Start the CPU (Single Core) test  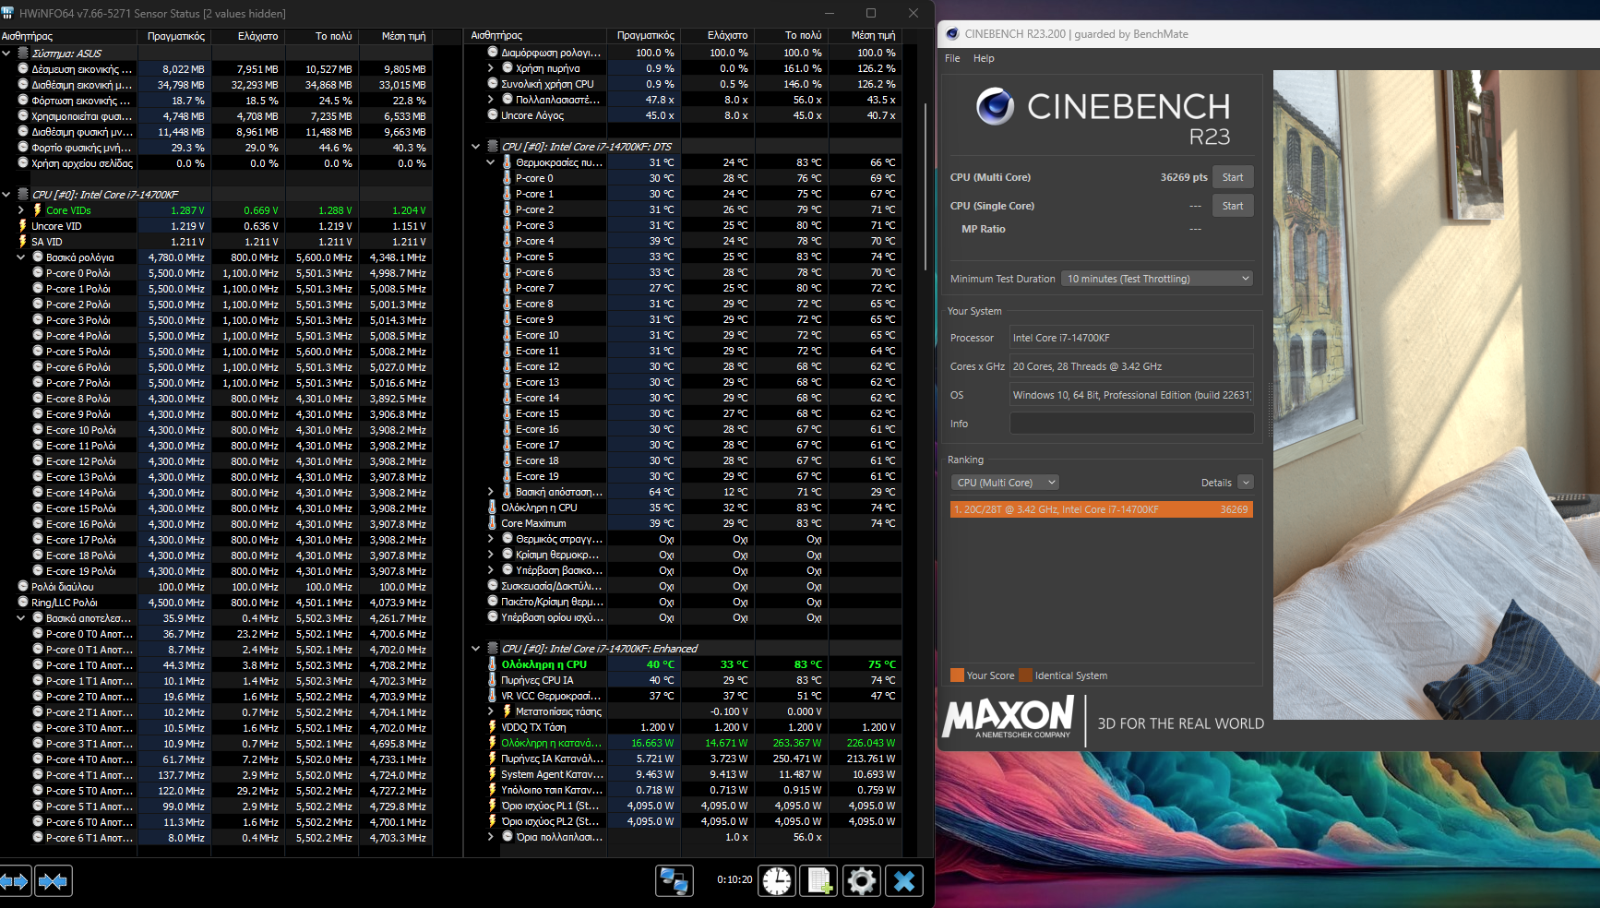click(x=1233, y=206)
